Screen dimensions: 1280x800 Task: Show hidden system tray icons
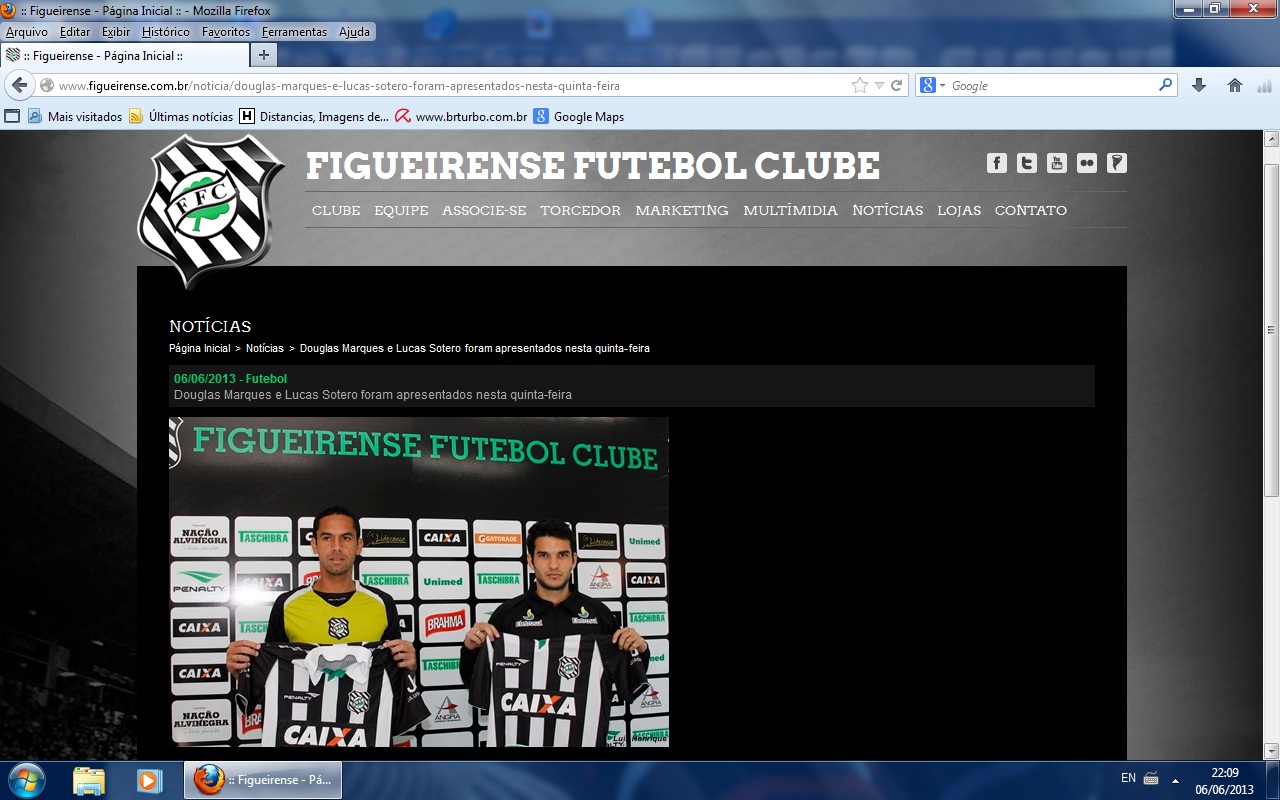point(1175,779)
